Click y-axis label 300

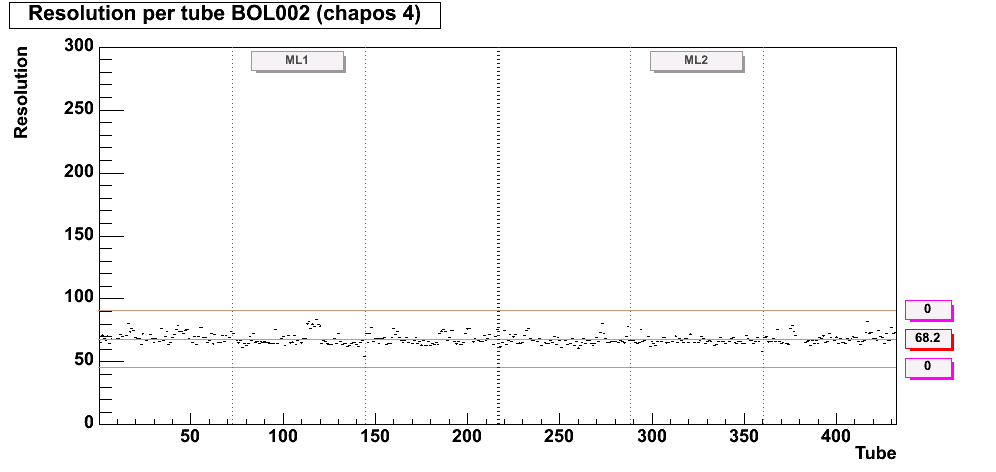79,46
